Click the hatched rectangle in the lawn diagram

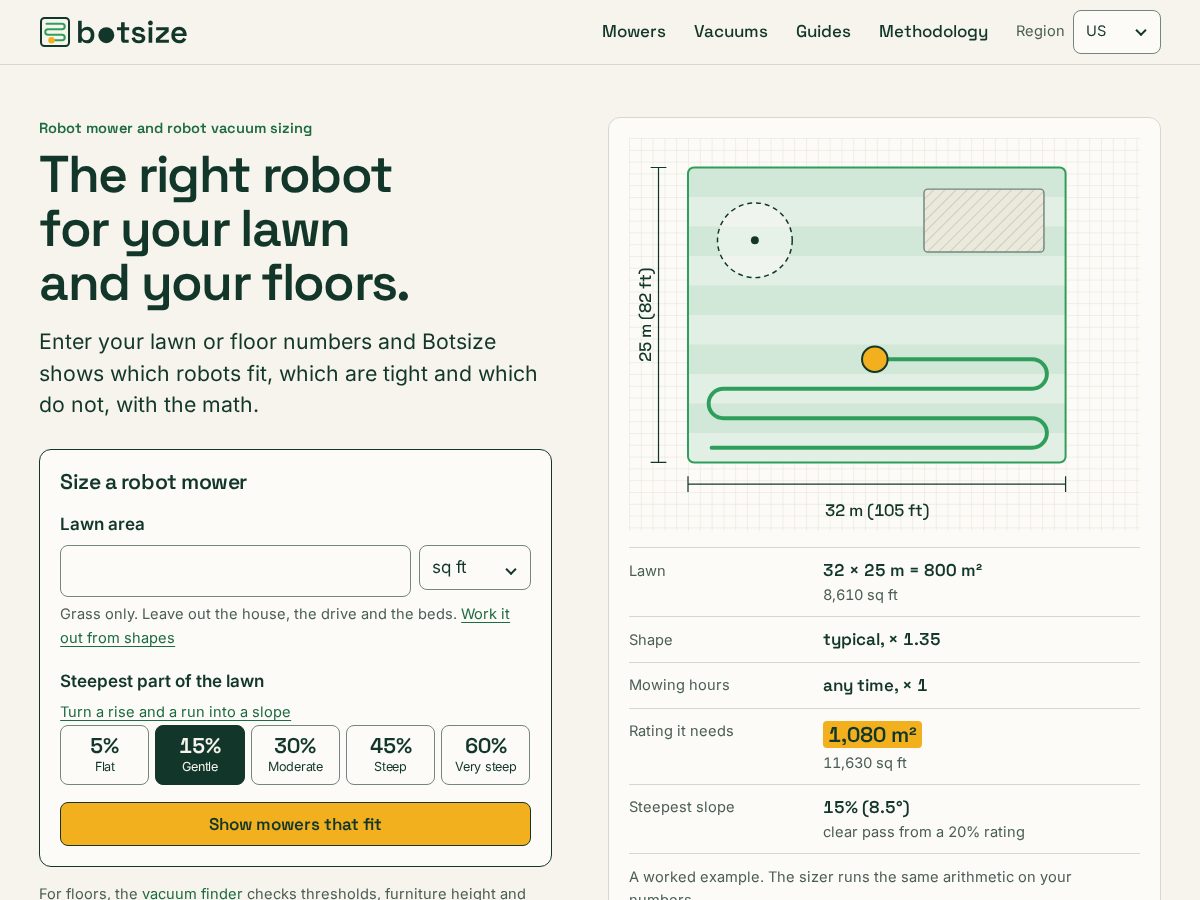[x=984, y=220]
